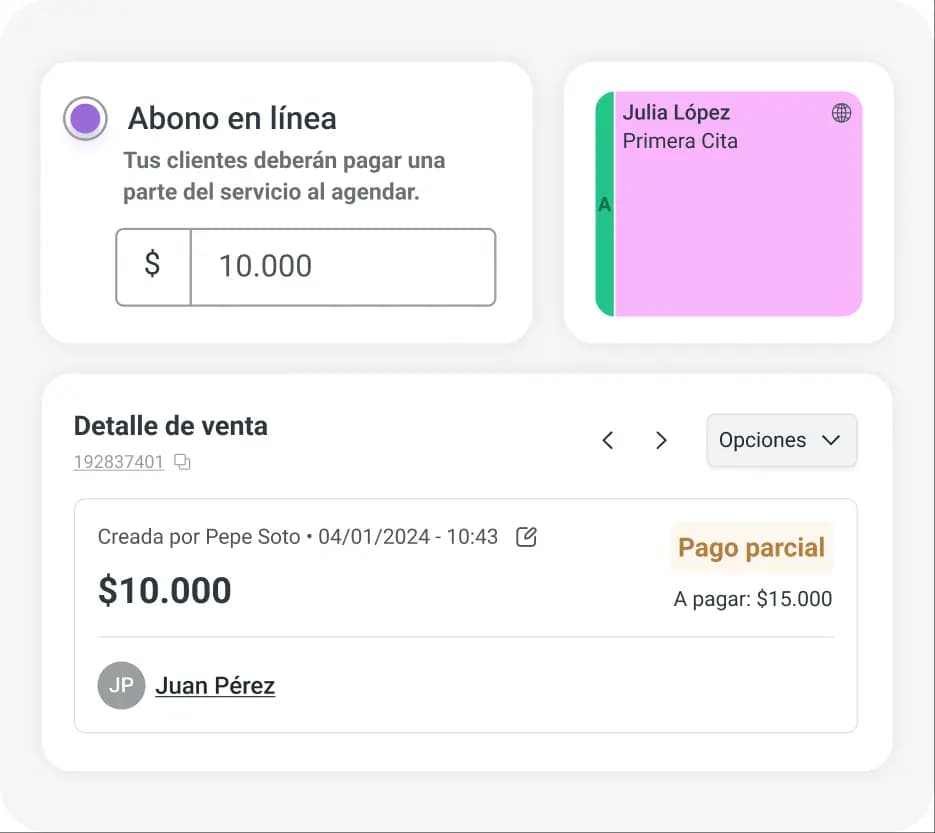Screen dimensions: 935x833
Task: Click the chevron on the Opciones button
Action: coord(830,440)
